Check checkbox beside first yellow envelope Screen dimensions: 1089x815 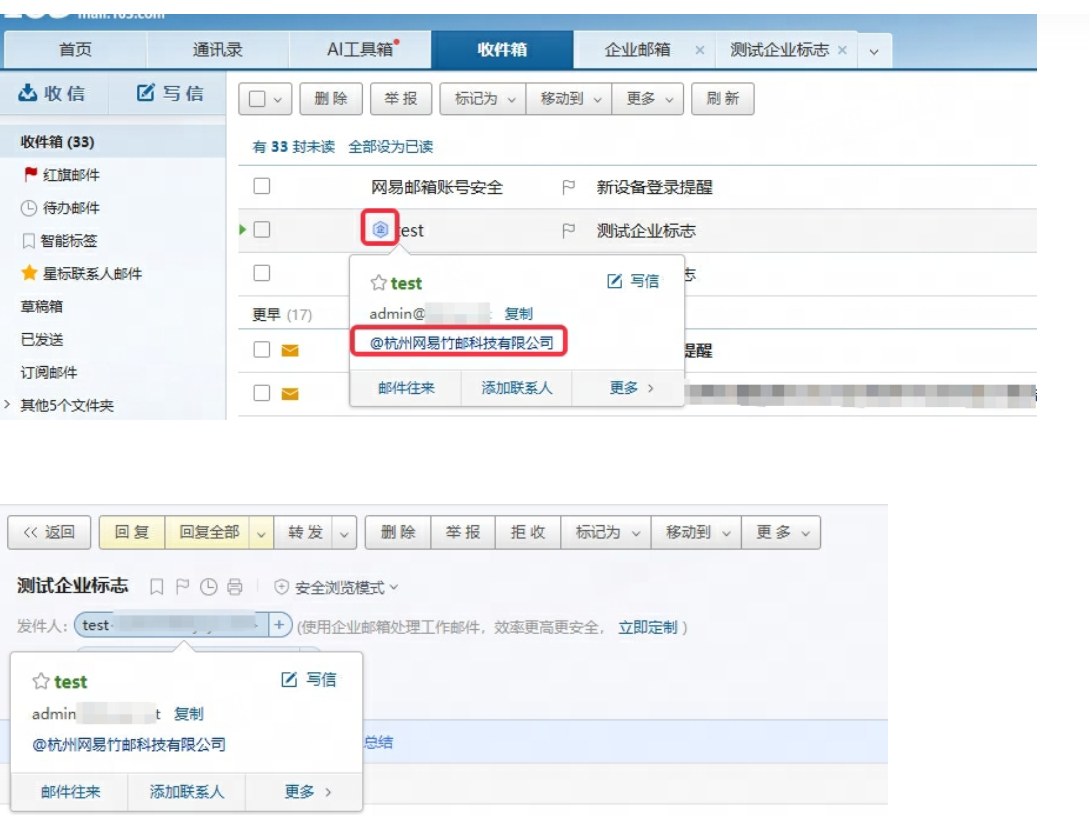point(262,349)
